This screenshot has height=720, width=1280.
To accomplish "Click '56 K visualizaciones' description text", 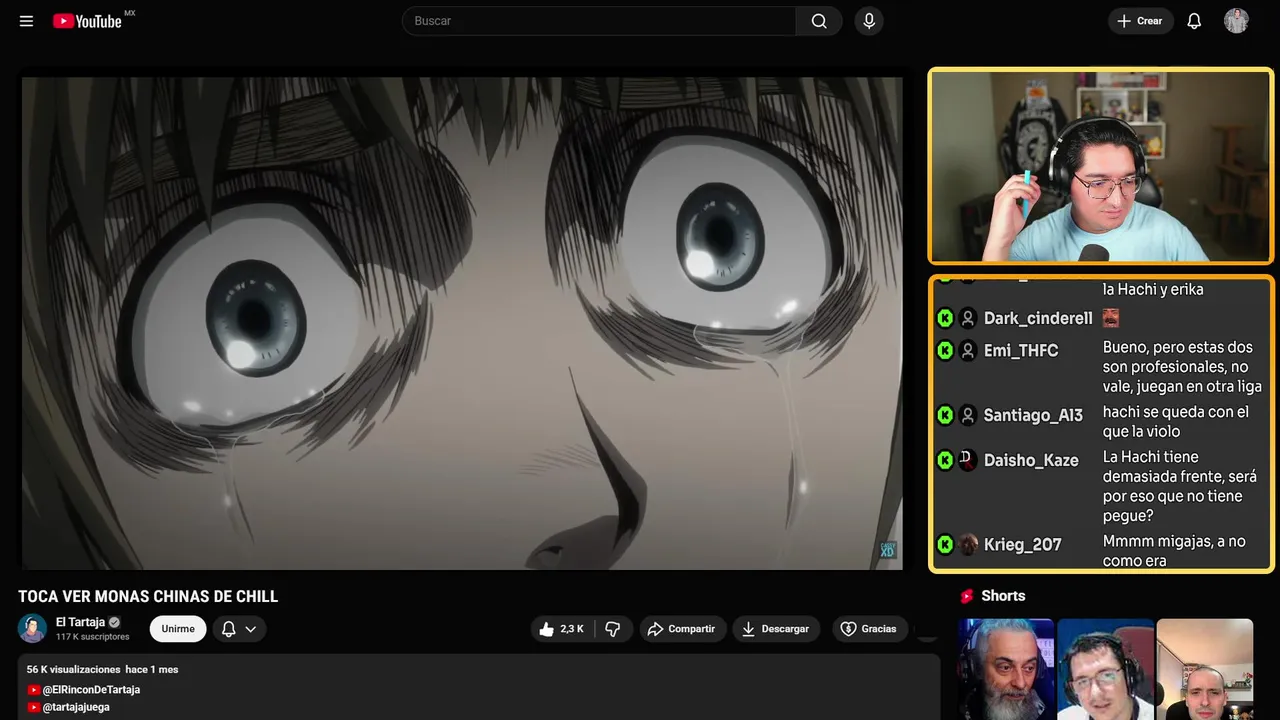I will (73, 669).
